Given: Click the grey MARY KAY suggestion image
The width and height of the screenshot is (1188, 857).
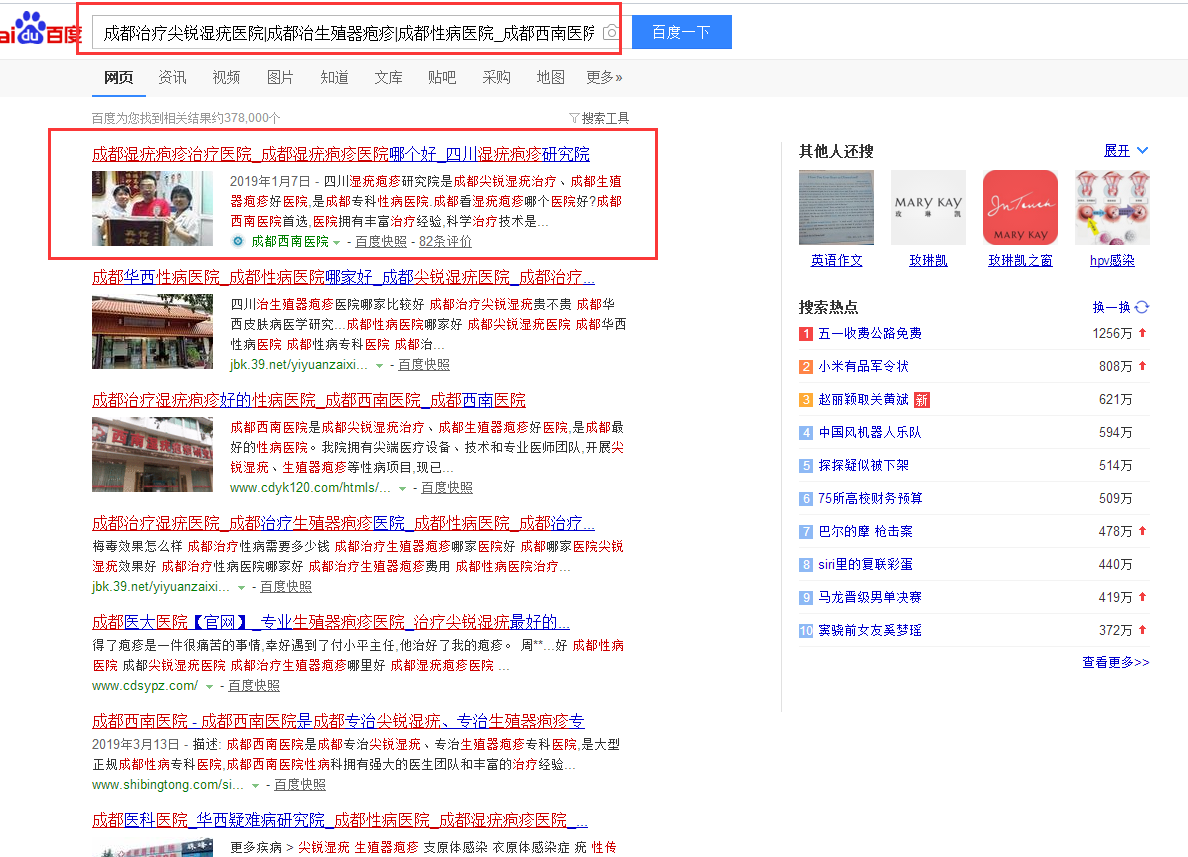Looking at the screenshot, I should point(928,208).
